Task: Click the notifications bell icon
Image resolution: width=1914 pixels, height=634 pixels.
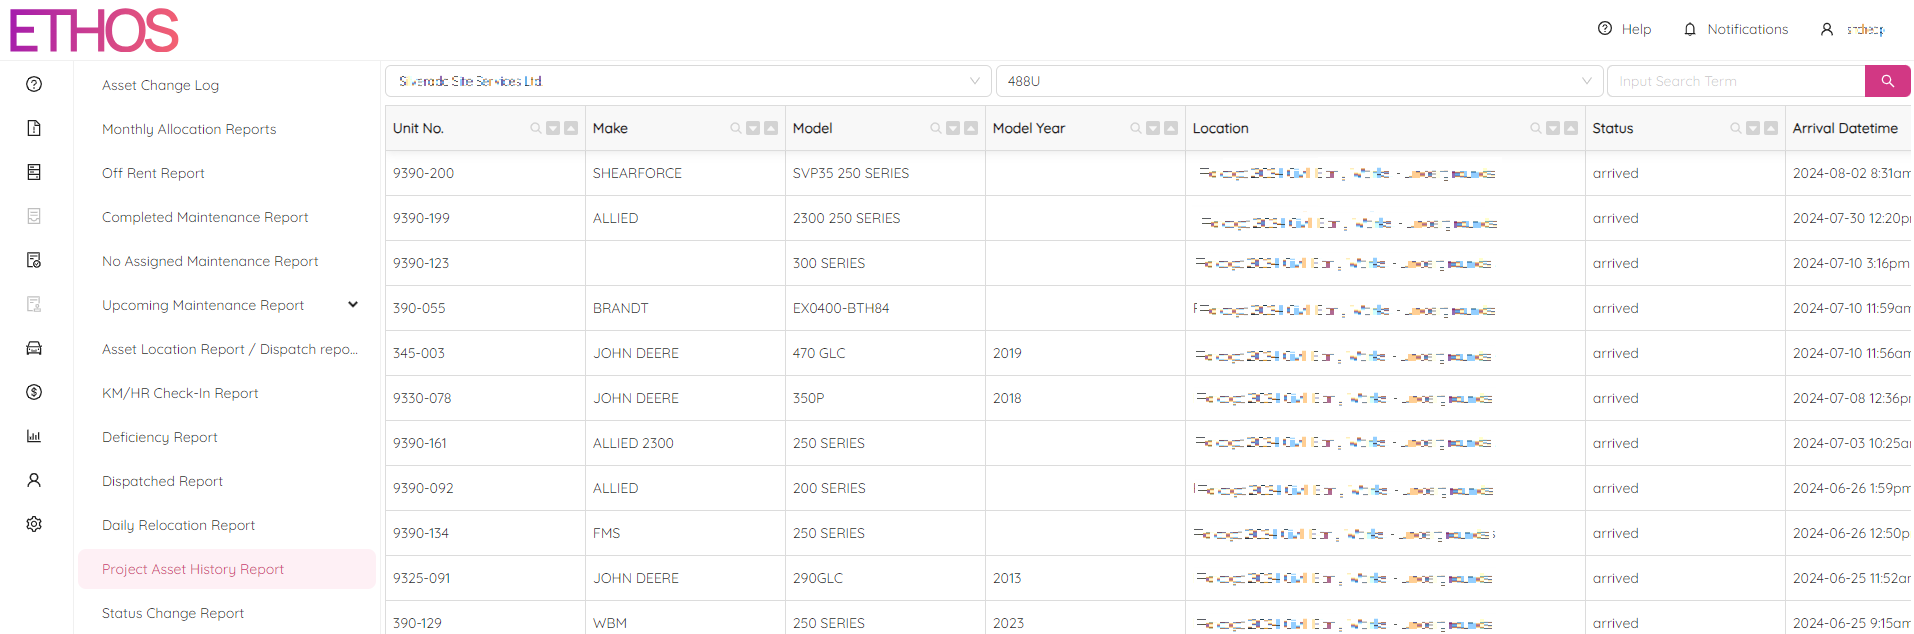Action: click(x=1690, y=29)
